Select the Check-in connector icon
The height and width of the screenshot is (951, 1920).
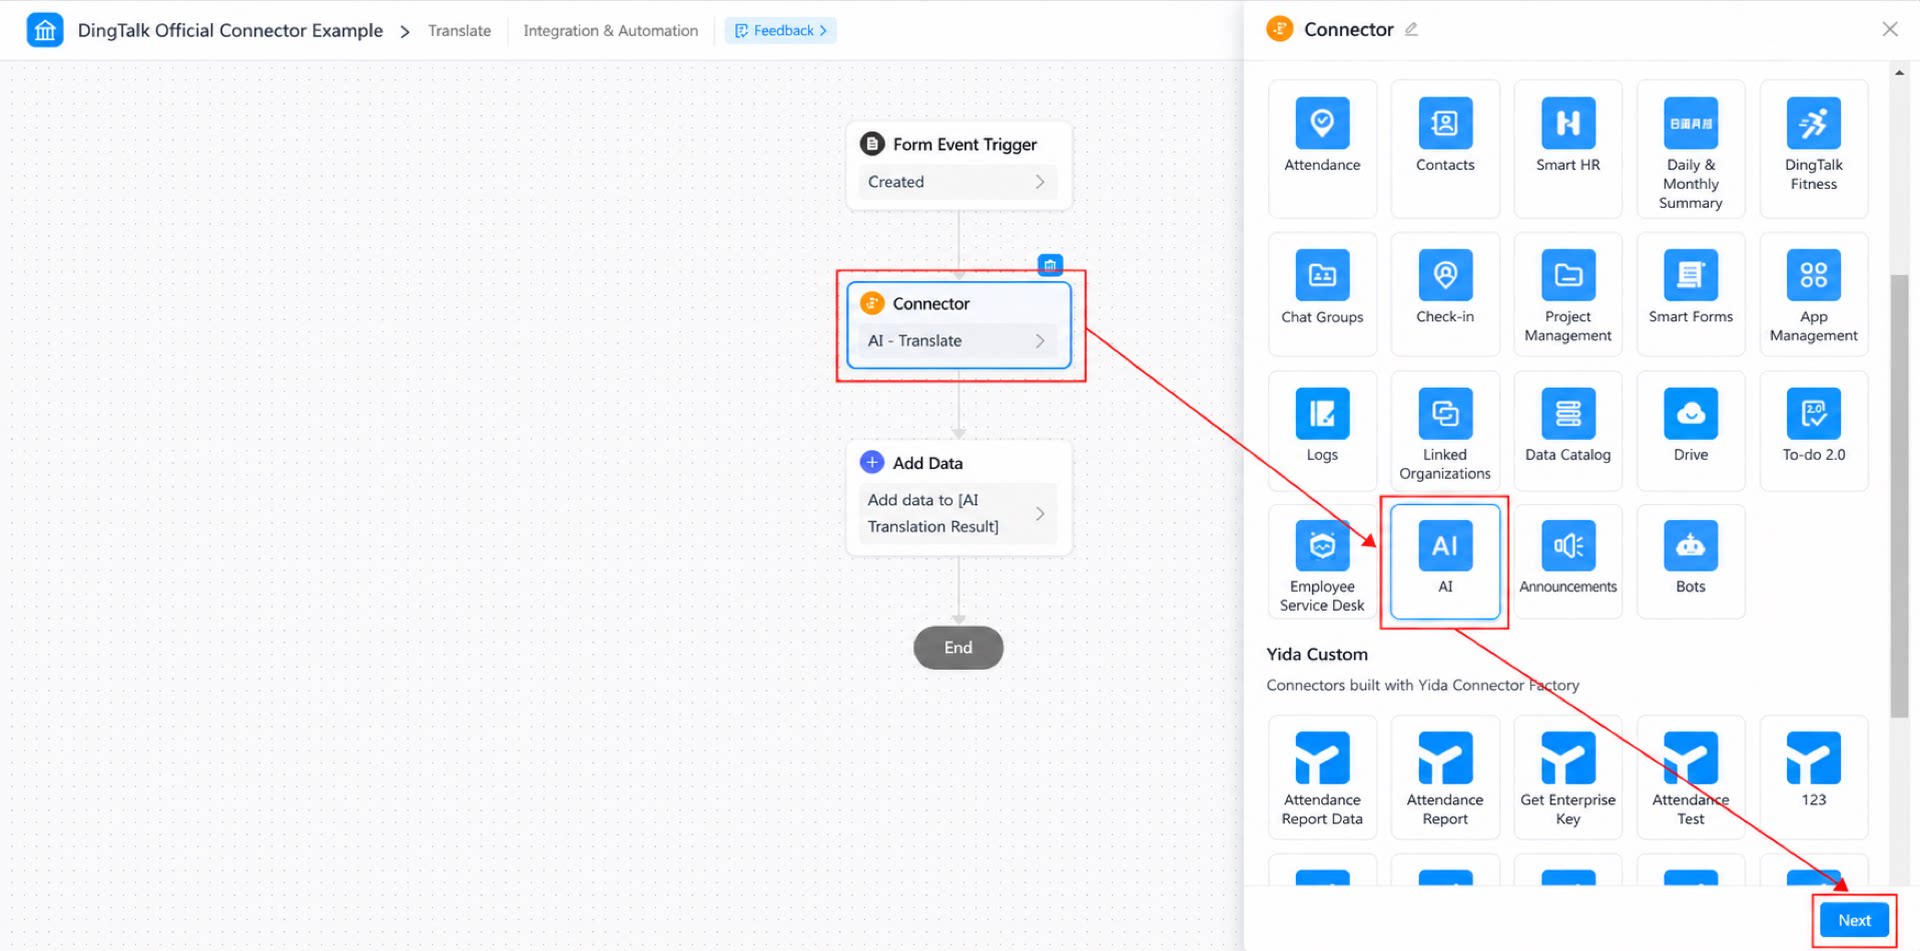pyautogui.click(x=1445, y=275)
